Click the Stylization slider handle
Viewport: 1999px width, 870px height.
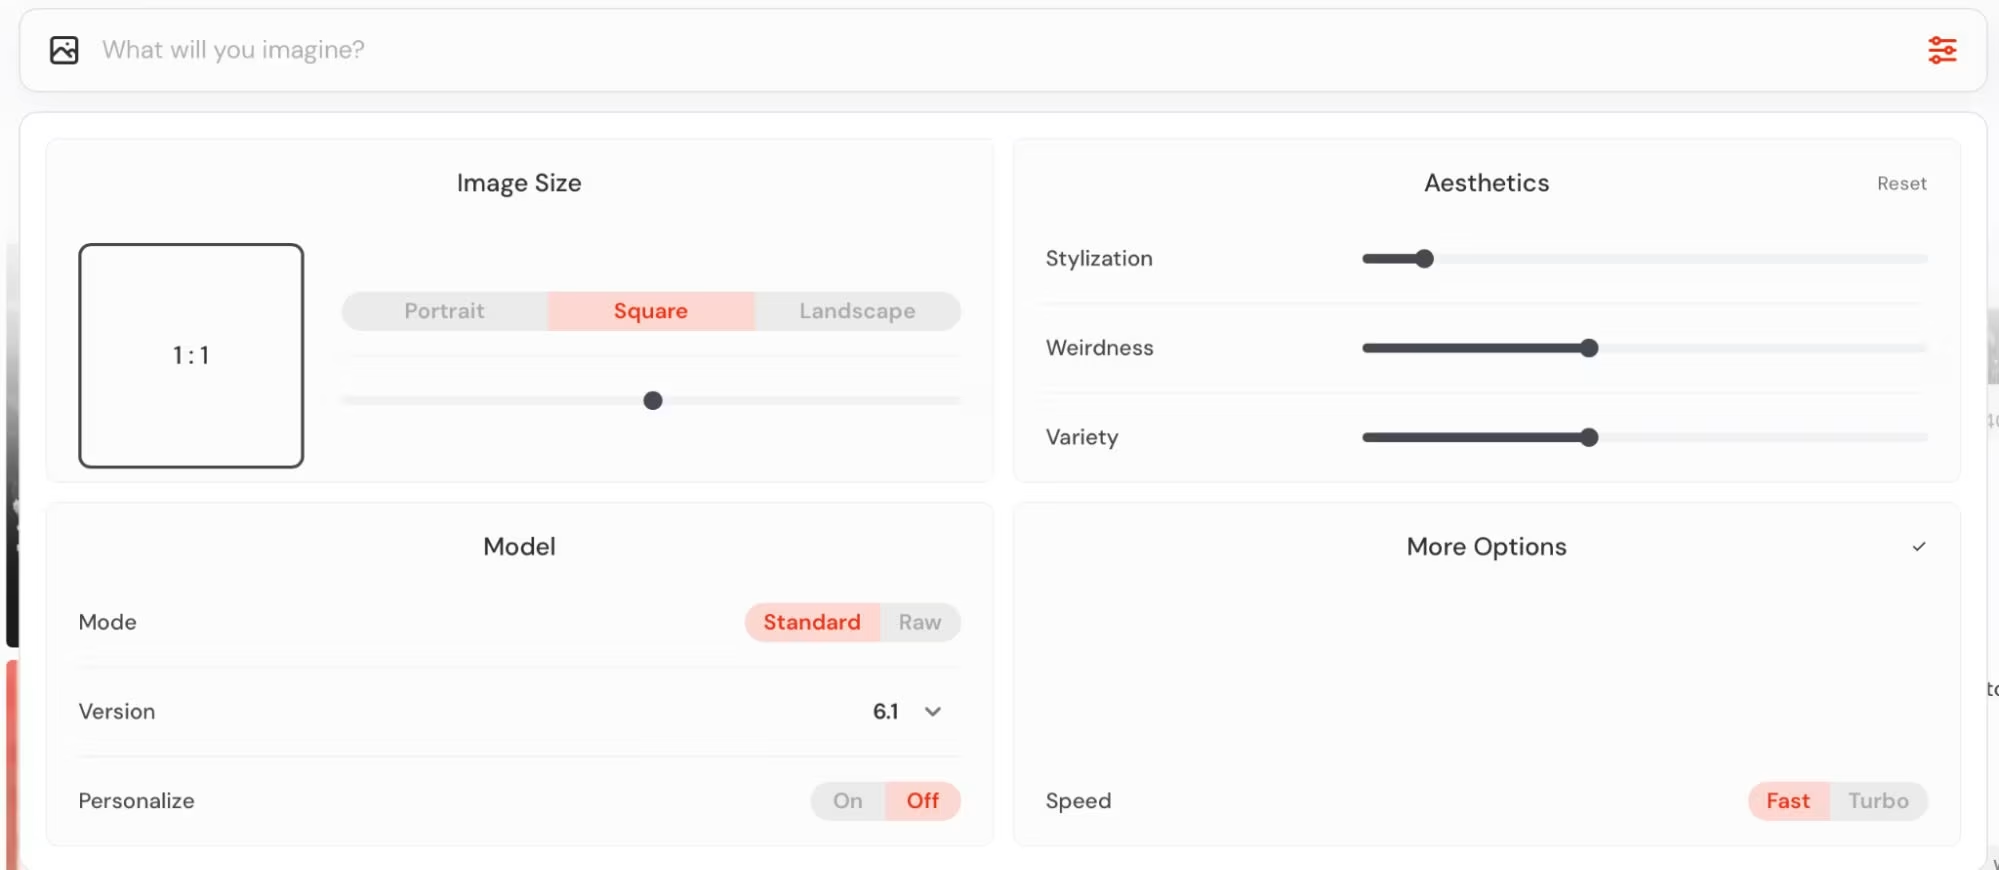tap(1423, 258)
